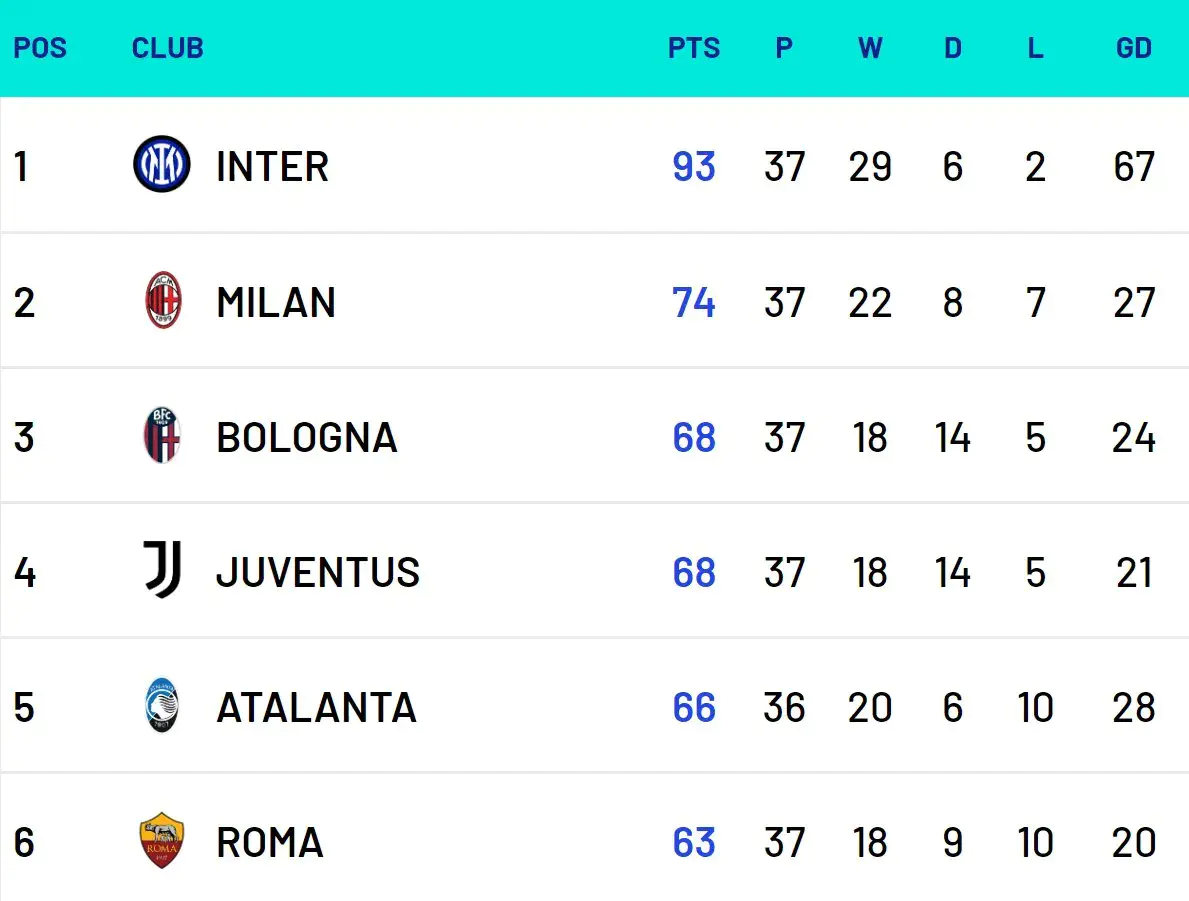Click Atalanta's 36 played matches cell

click(784, 708)
